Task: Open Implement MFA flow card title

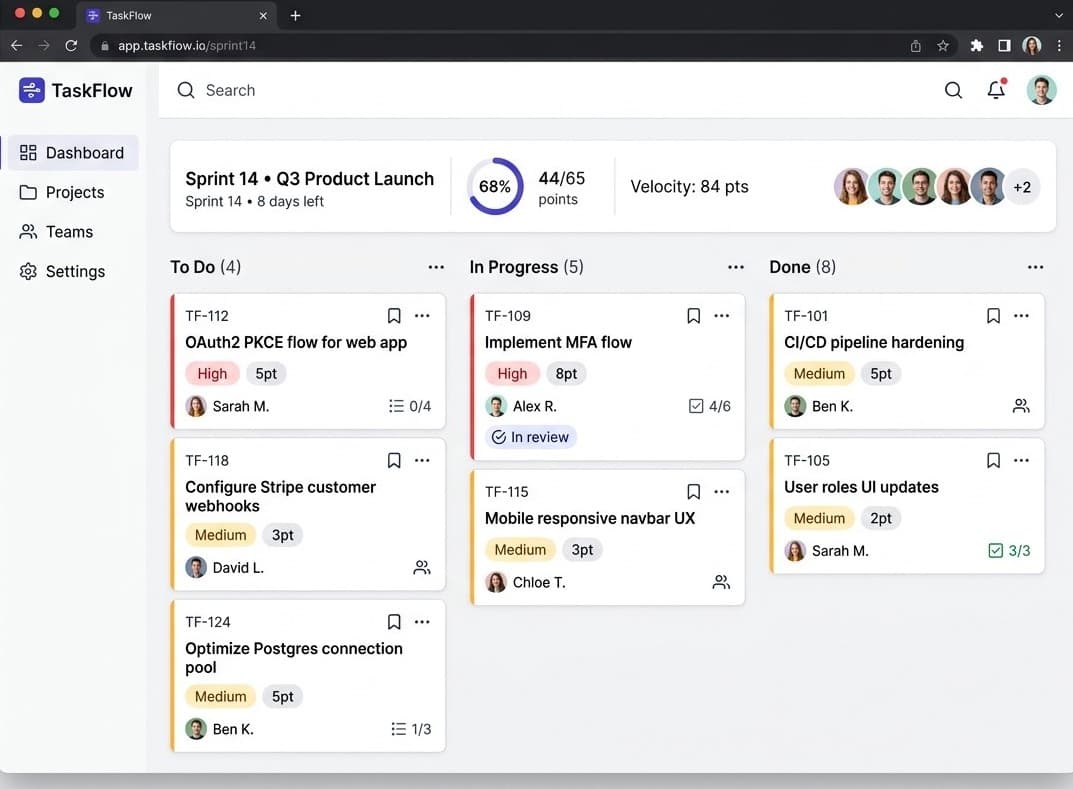Action: [558, 342]
